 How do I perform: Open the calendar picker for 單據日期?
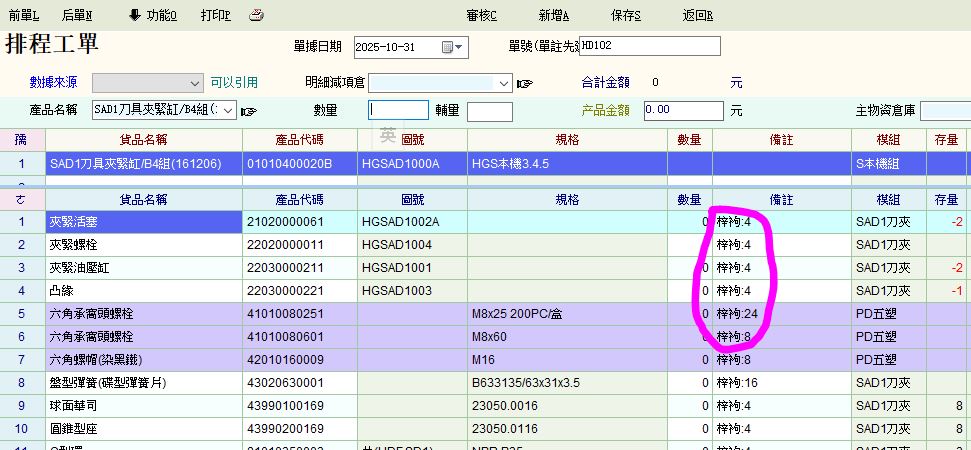[449, 47]
